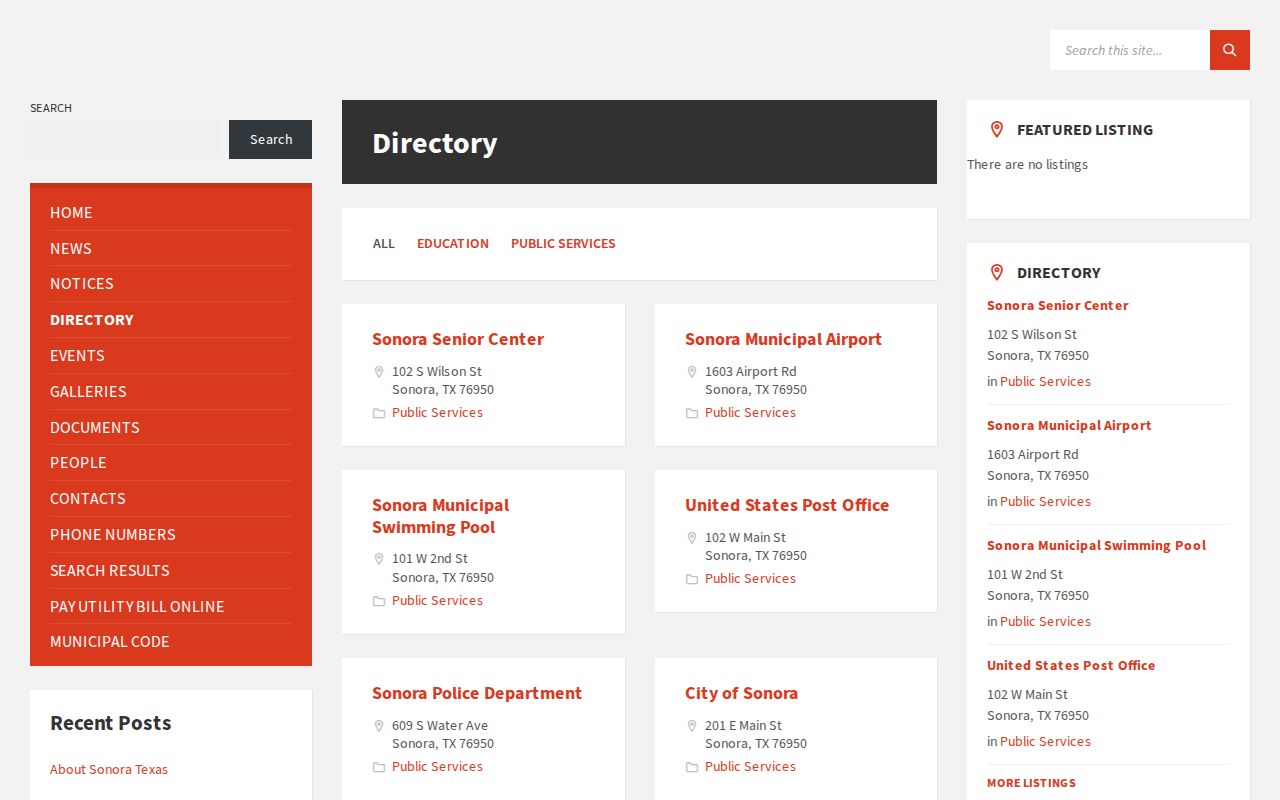
Task: Click pin icon beside 101 W 2nd St card
Action: [379, 558]
